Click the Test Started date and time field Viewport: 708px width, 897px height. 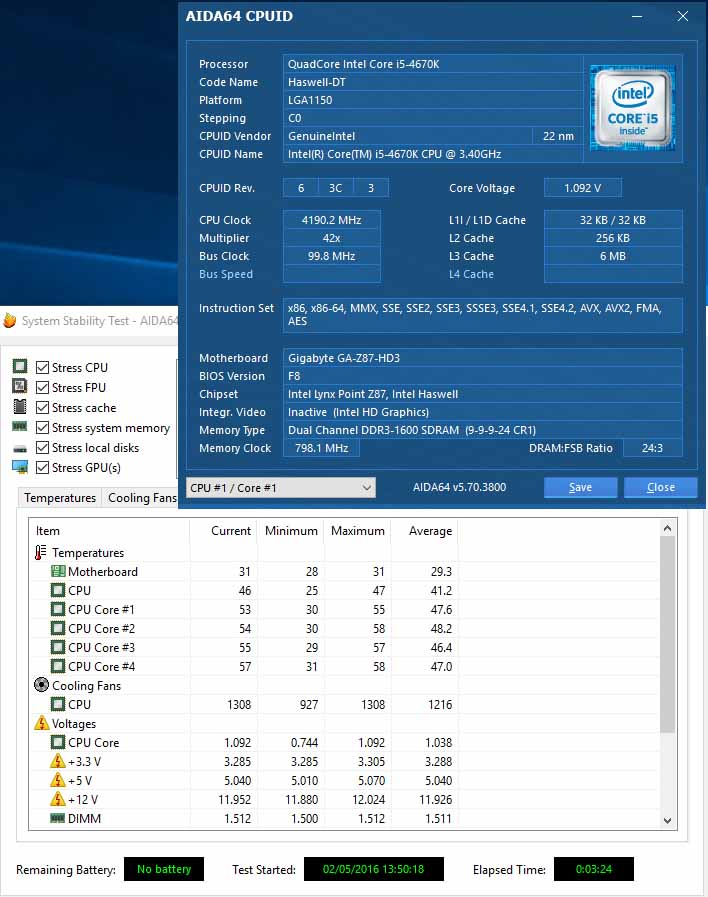pyautogui.click(x=373, y=869)
